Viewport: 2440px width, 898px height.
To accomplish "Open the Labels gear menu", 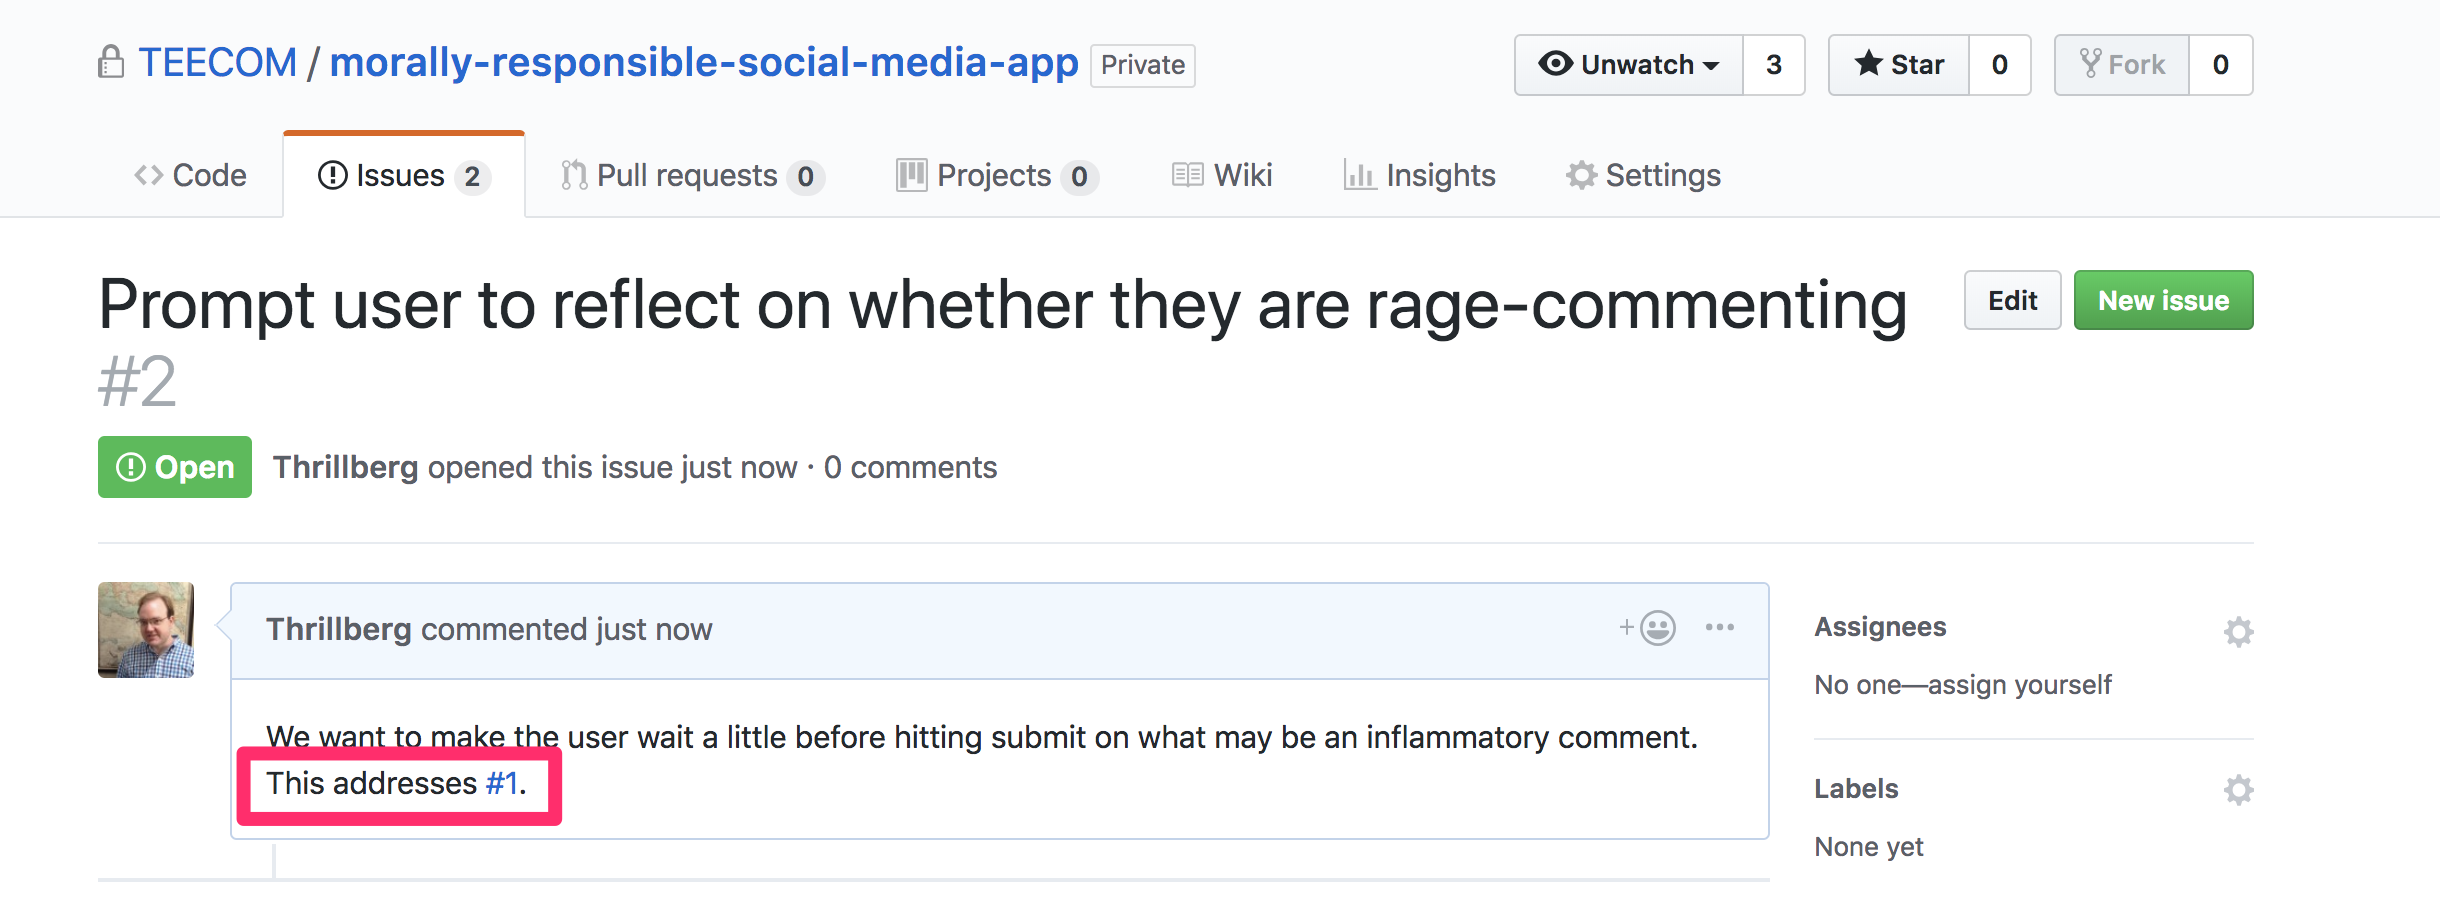I will (x=2238, y=790).
